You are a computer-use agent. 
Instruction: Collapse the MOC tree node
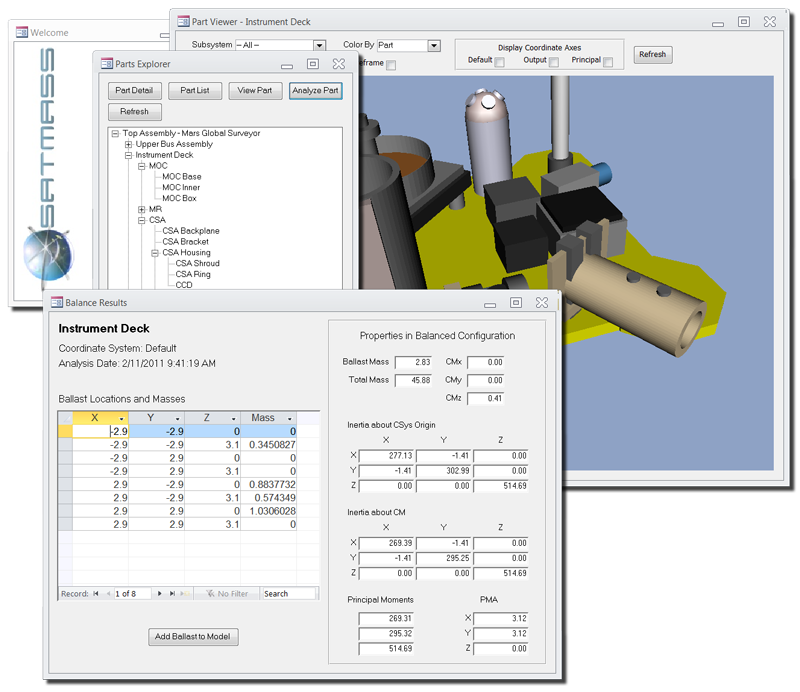click(x=142, y=166)
